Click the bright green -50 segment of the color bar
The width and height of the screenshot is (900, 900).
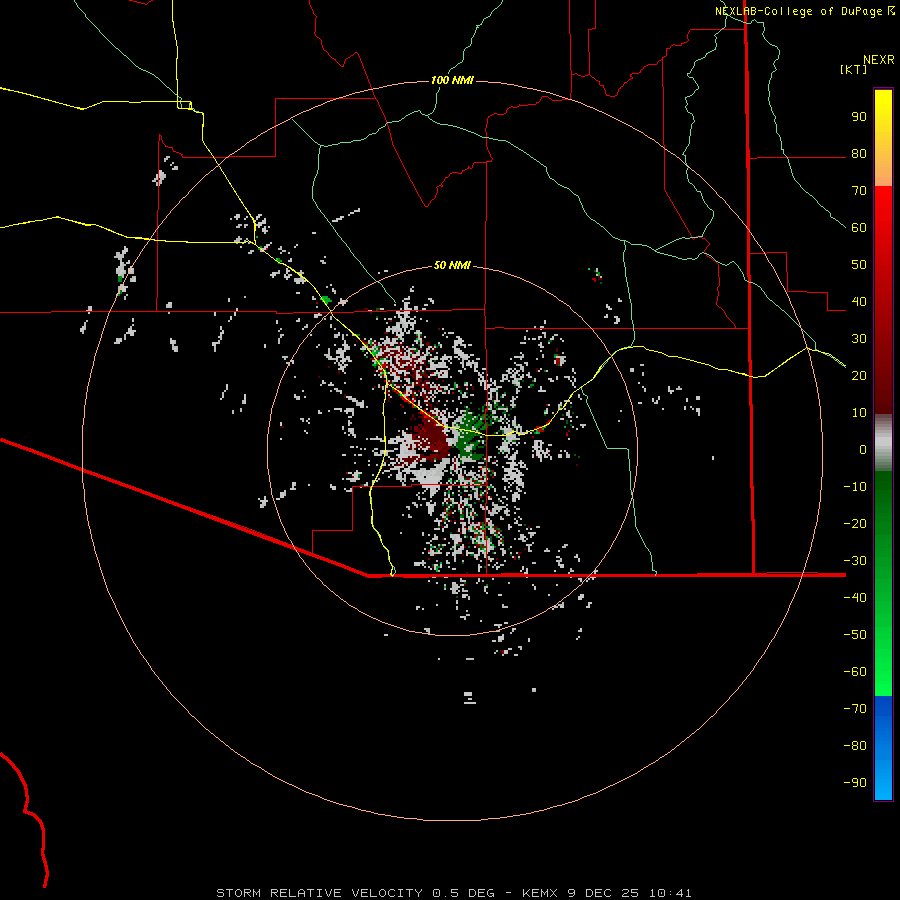coord(883,634)
